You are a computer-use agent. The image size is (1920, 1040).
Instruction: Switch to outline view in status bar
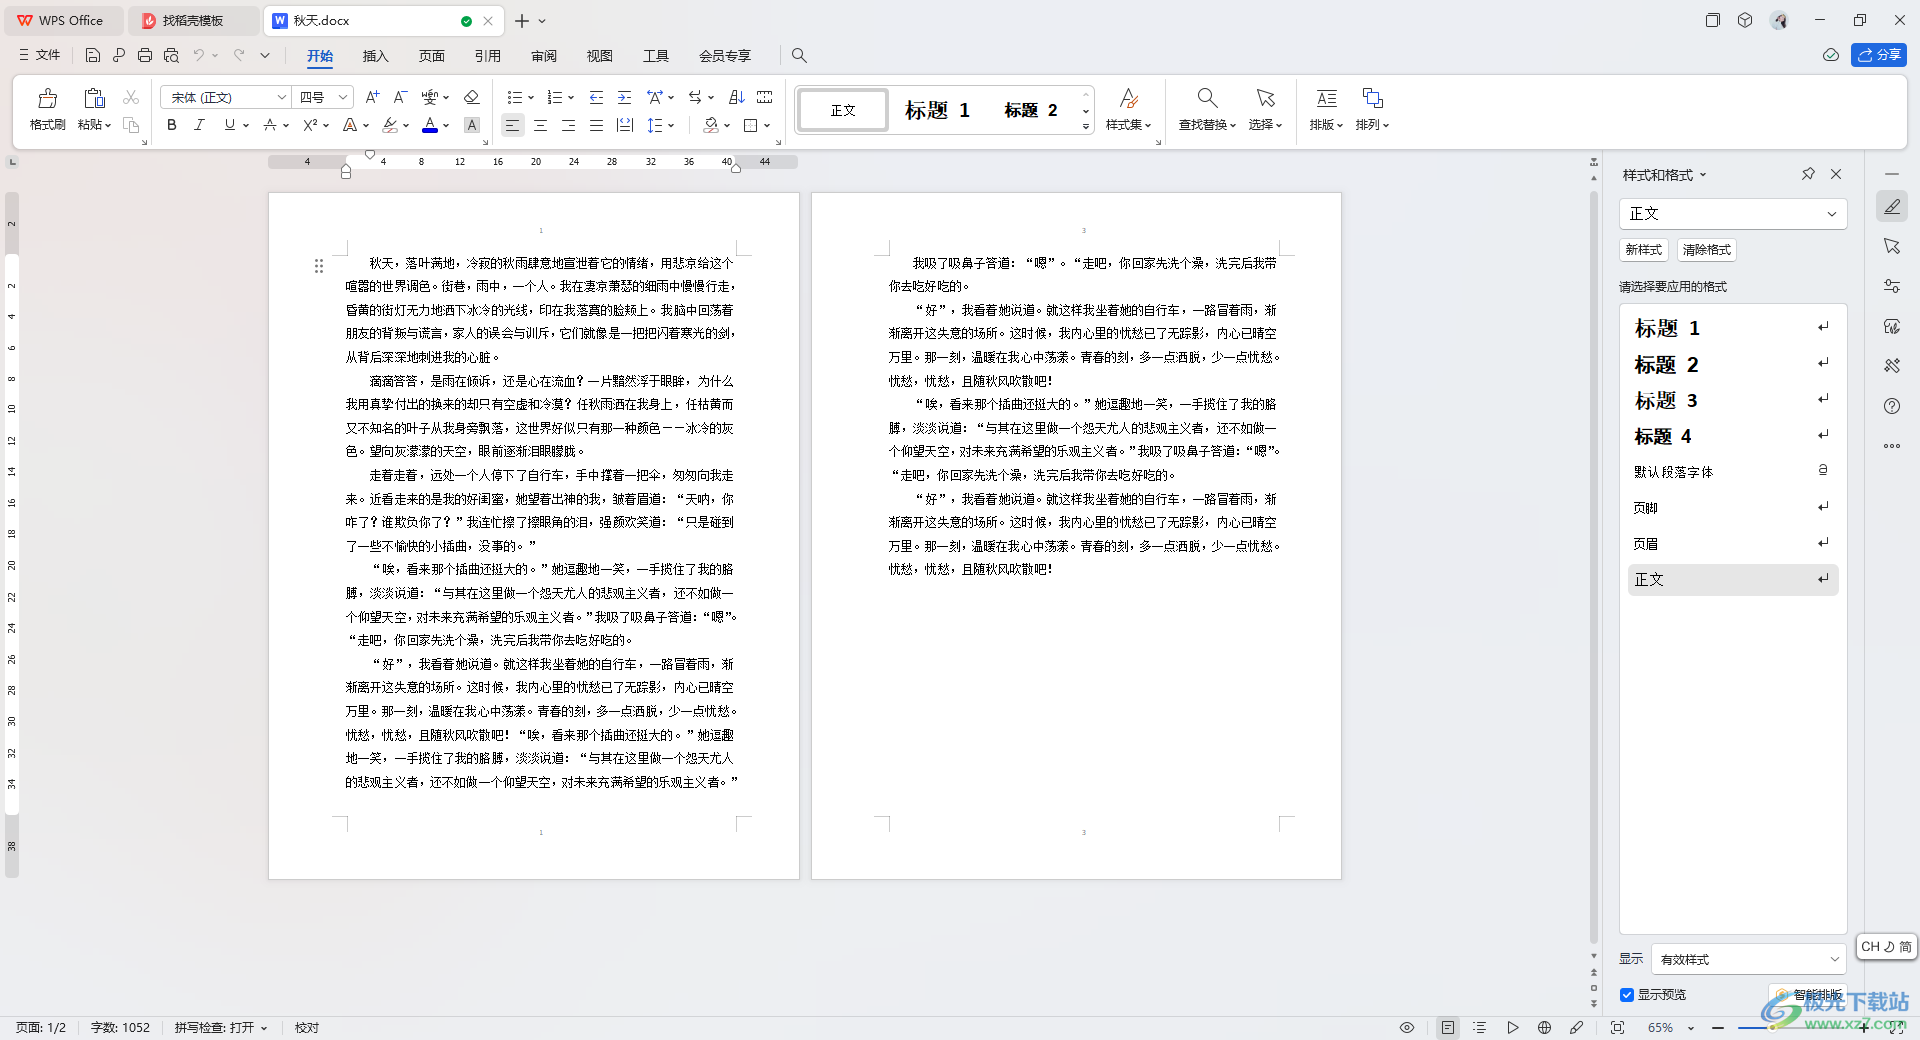point(1480,1027)
